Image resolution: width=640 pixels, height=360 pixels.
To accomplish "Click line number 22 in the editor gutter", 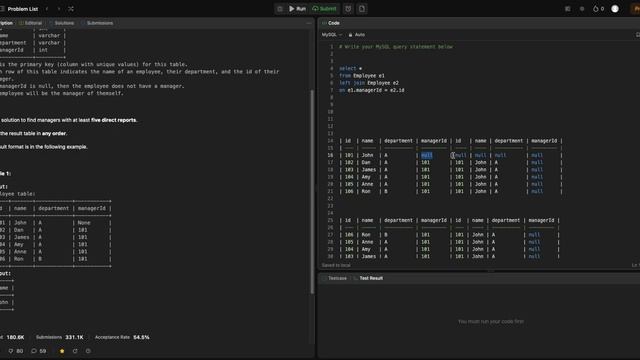I will 330,198.
